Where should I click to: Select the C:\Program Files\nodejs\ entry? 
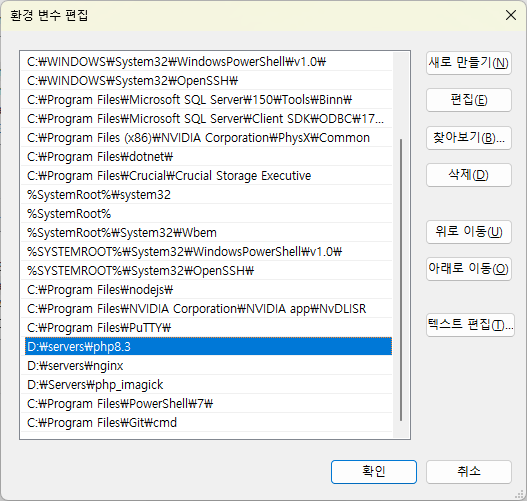coord(208,290)
